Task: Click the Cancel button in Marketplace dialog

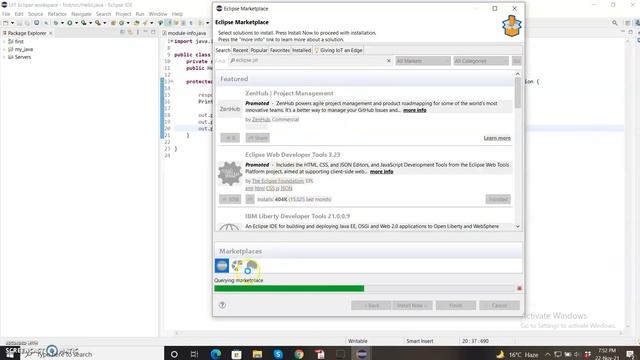Action: (x=499, y=305)
